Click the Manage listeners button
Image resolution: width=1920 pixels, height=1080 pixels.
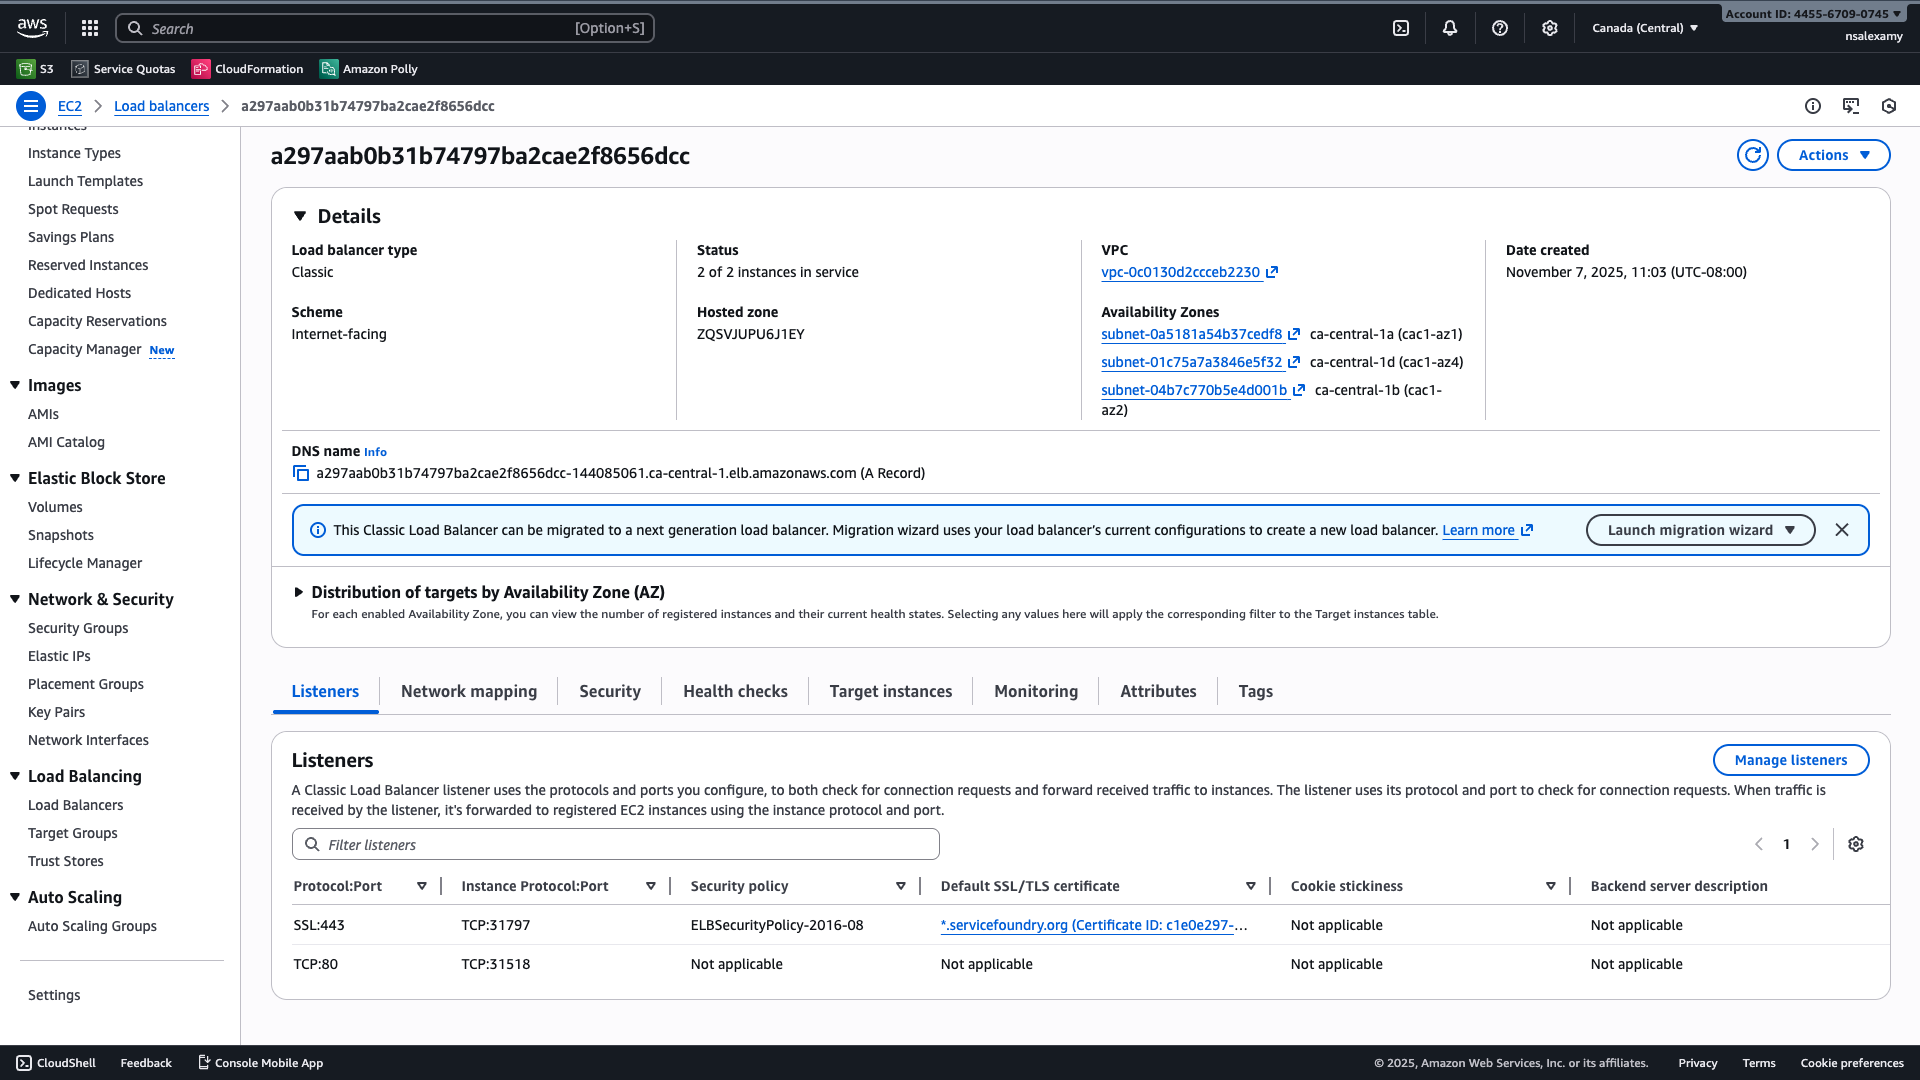pyautogui.click(x=1790, y=760)
